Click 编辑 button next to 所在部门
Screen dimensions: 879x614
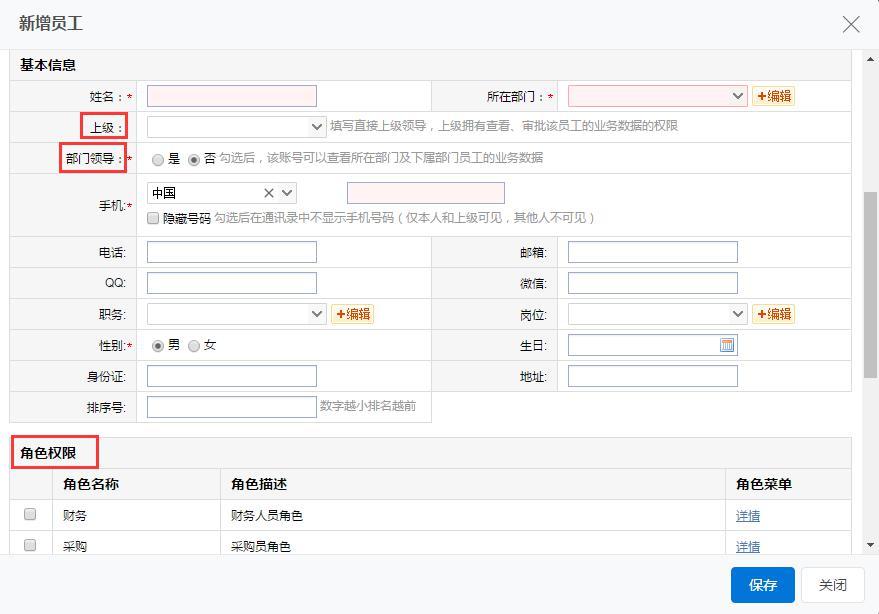click(774, 96)
